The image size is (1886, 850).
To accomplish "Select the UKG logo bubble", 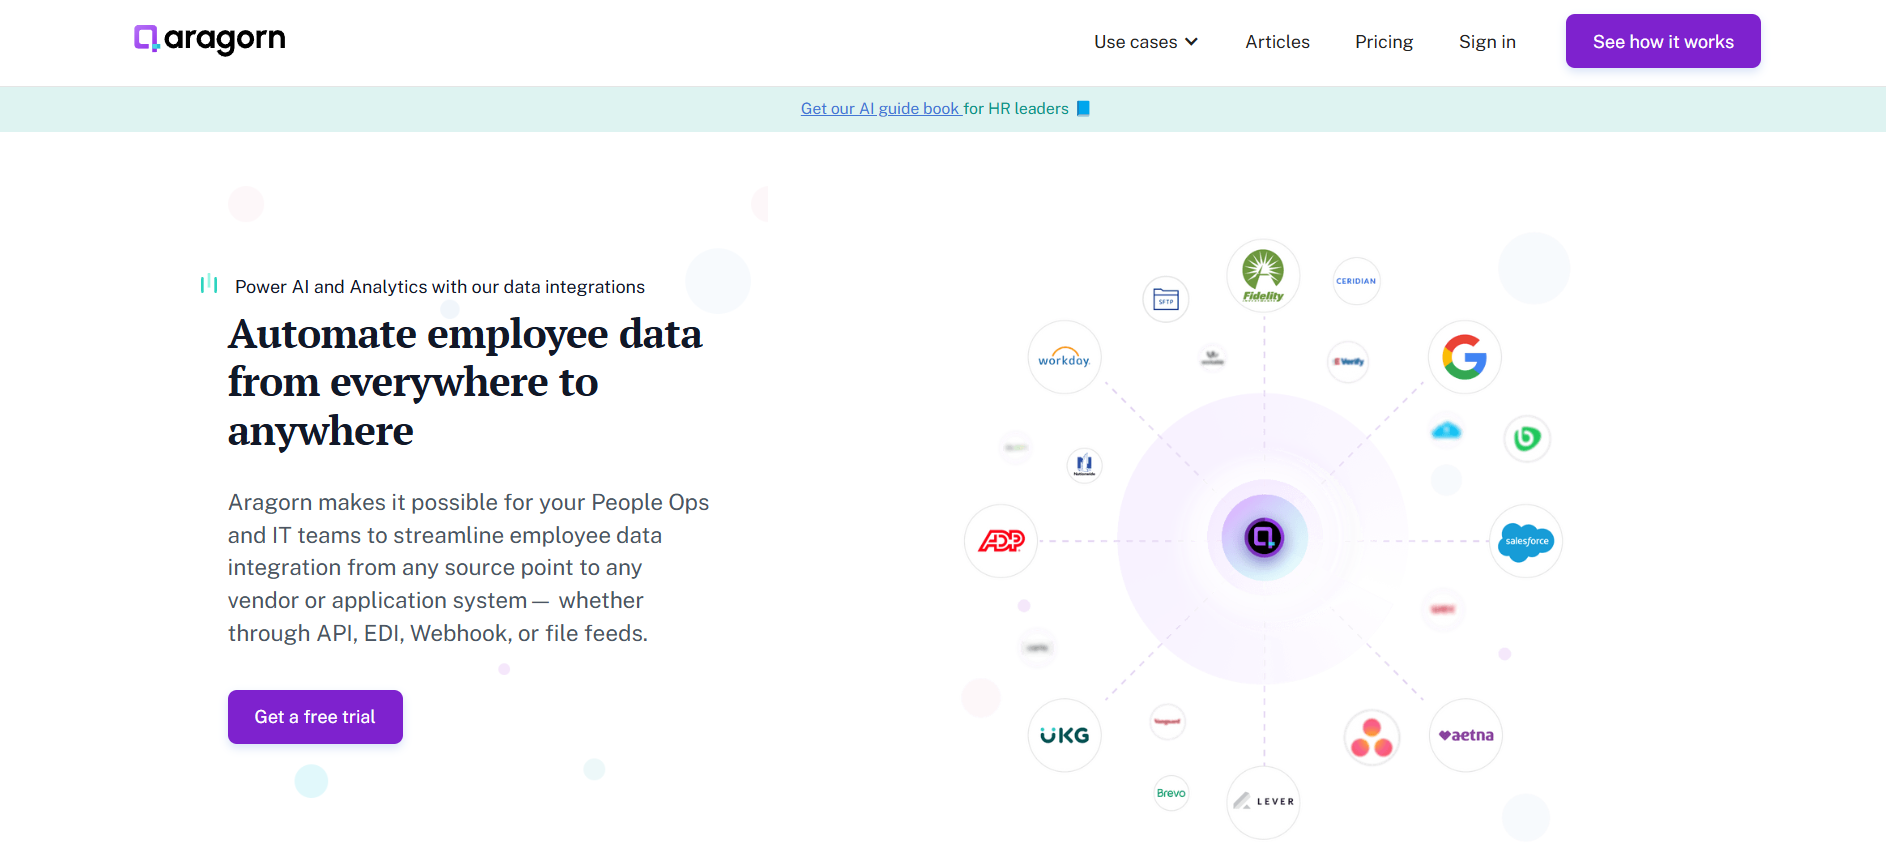I will tap(1064, 735).
